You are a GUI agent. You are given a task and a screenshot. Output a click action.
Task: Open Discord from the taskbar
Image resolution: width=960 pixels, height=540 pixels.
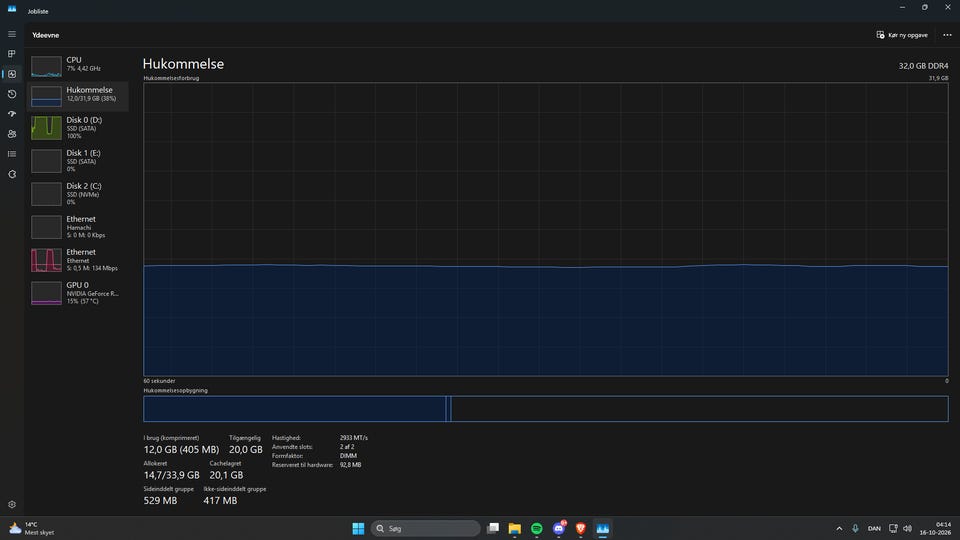pyautogui.click(x=559, y=528)
